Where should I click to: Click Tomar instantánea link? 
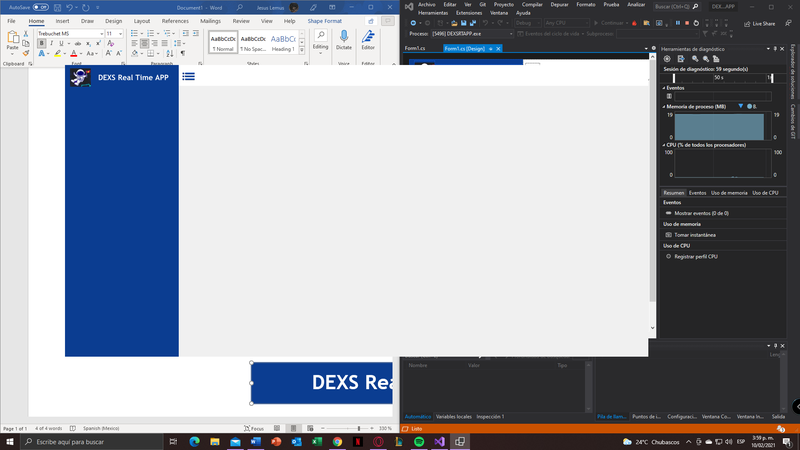pos(695,235)
